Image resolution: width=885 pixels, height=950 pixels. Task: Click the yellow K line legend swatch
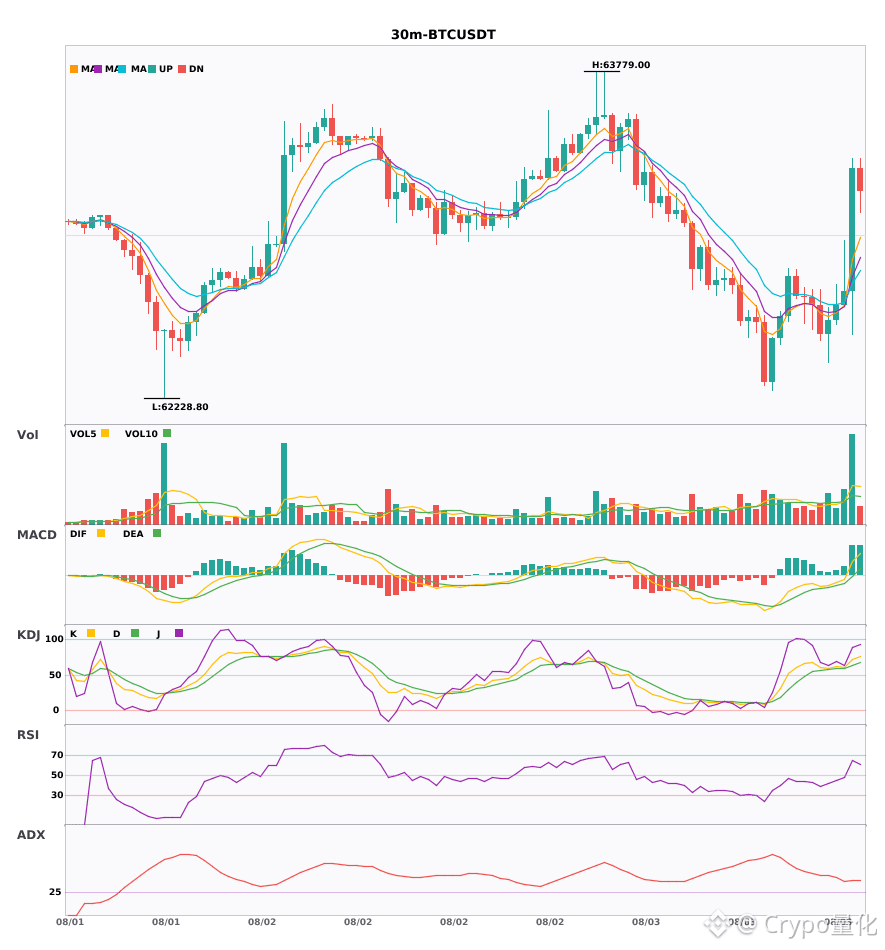[x=91, y=633]
